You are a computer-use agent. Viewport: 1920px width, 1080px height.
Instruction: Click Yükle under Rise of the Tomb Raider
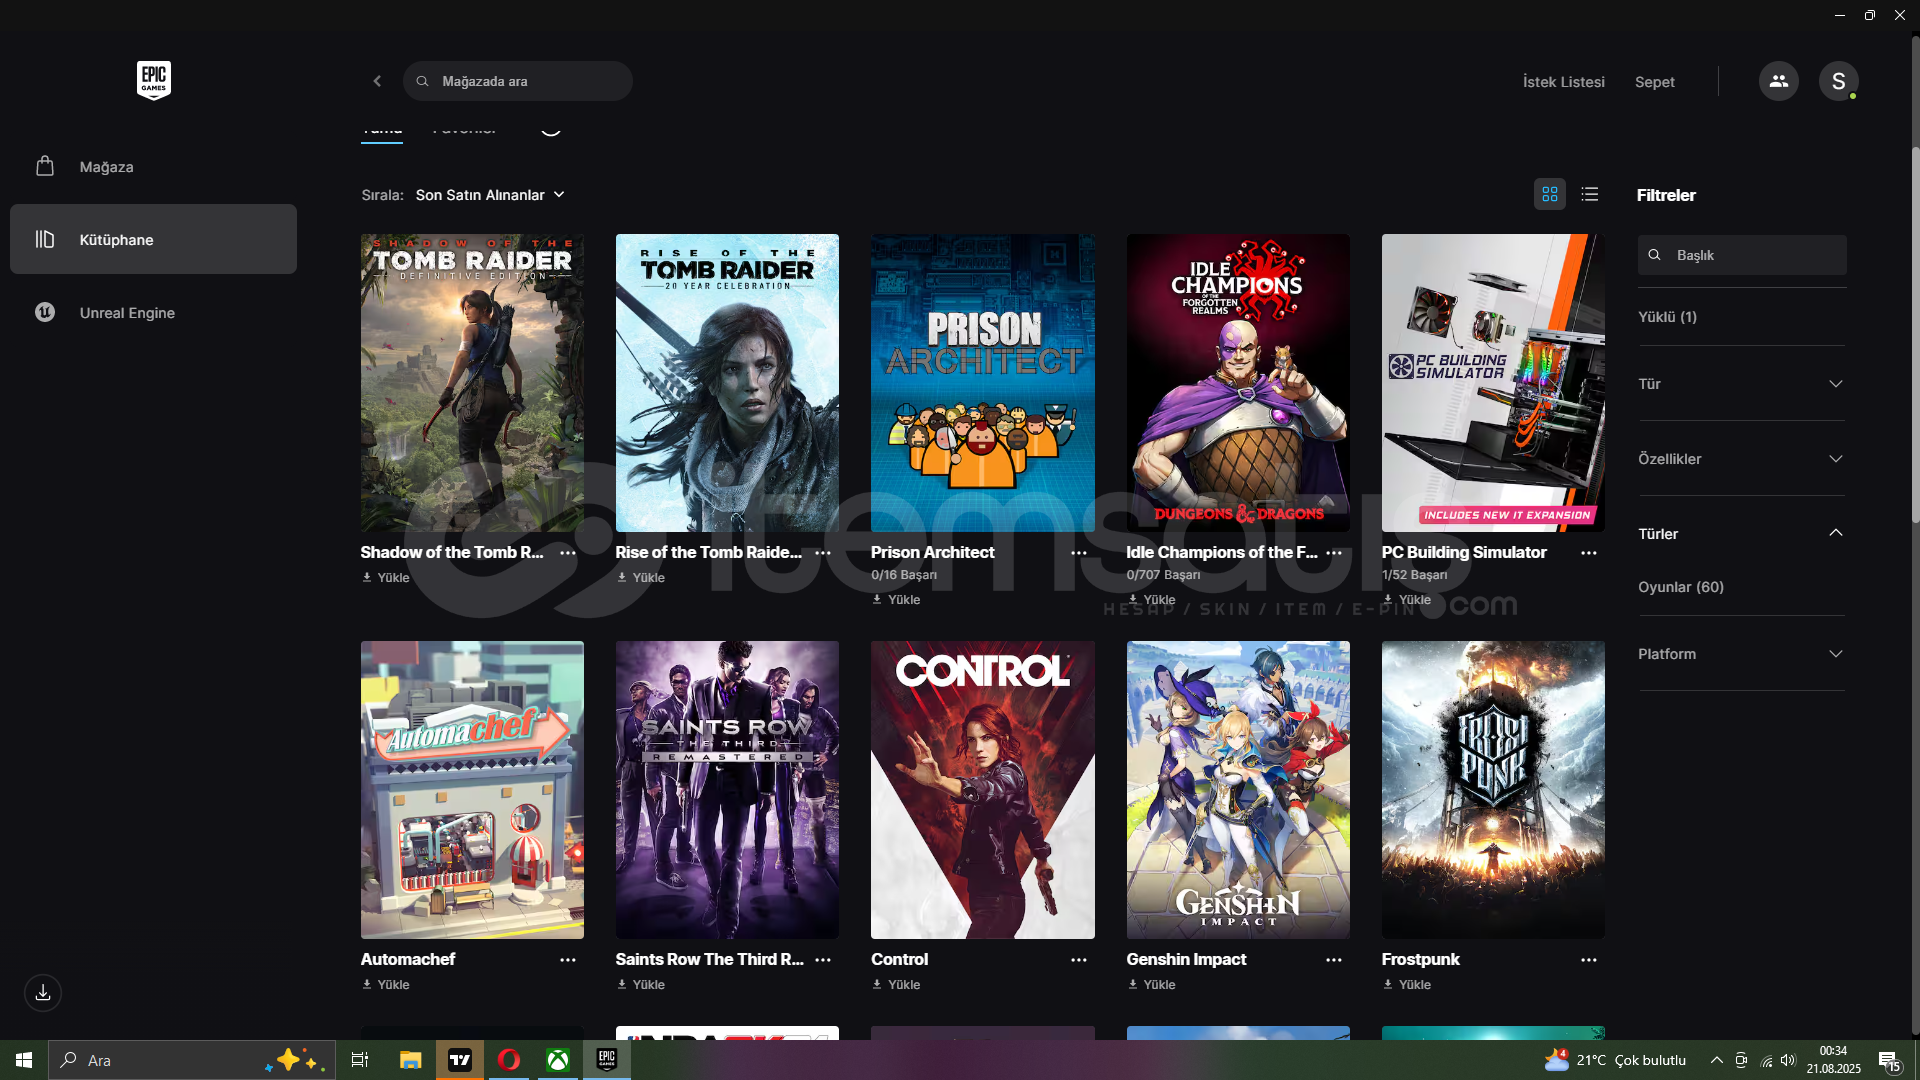coord(641,578)
